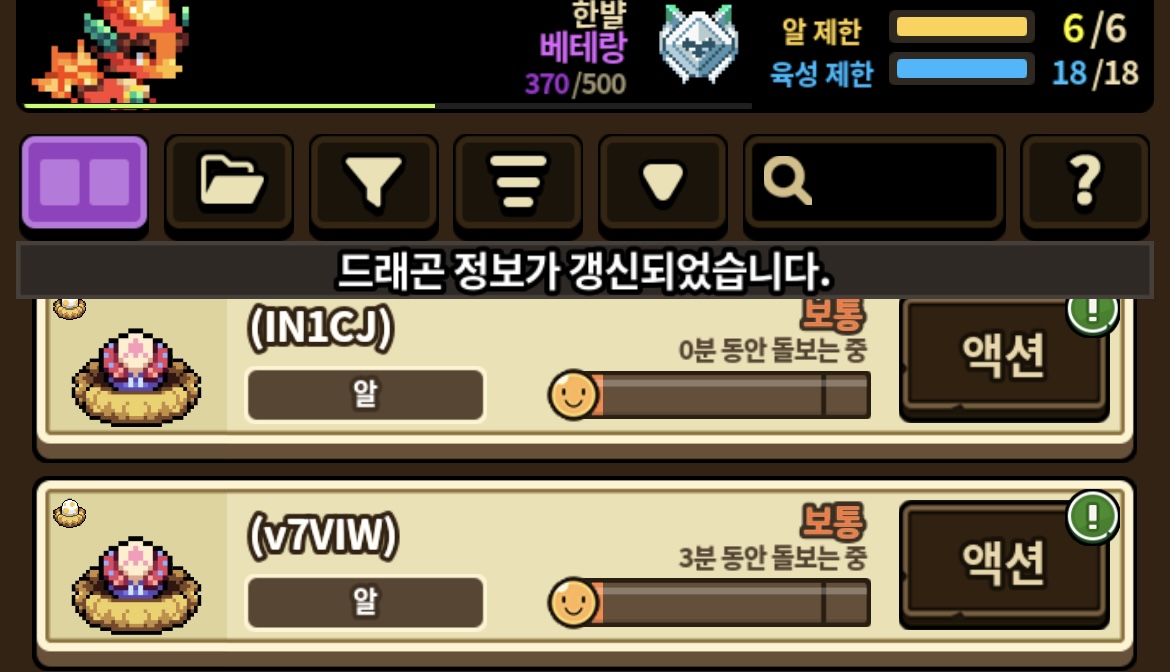Click the 알 label under v7VIW
1170x672 pixels.
pyautogui.click(x=366, y=602)
